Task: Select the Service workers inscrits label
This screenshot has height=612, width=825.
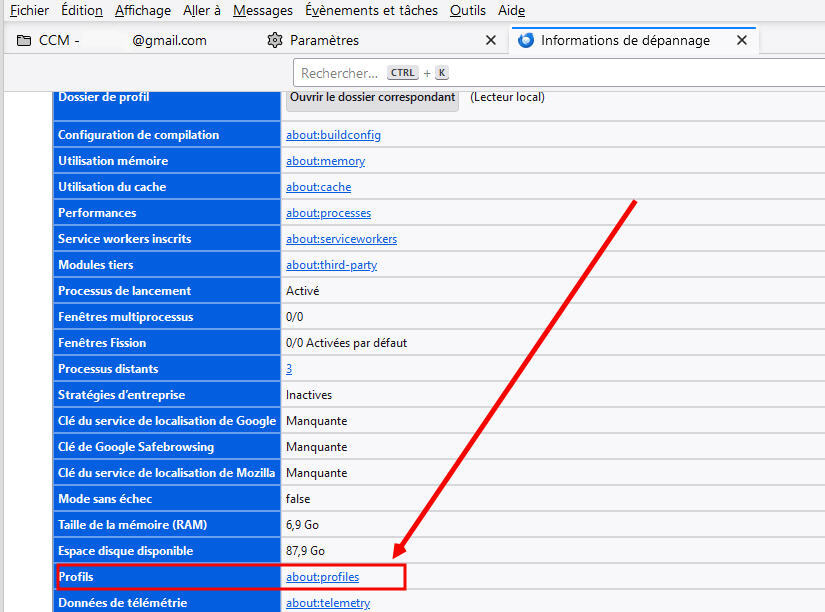Action: coord(125,239)
